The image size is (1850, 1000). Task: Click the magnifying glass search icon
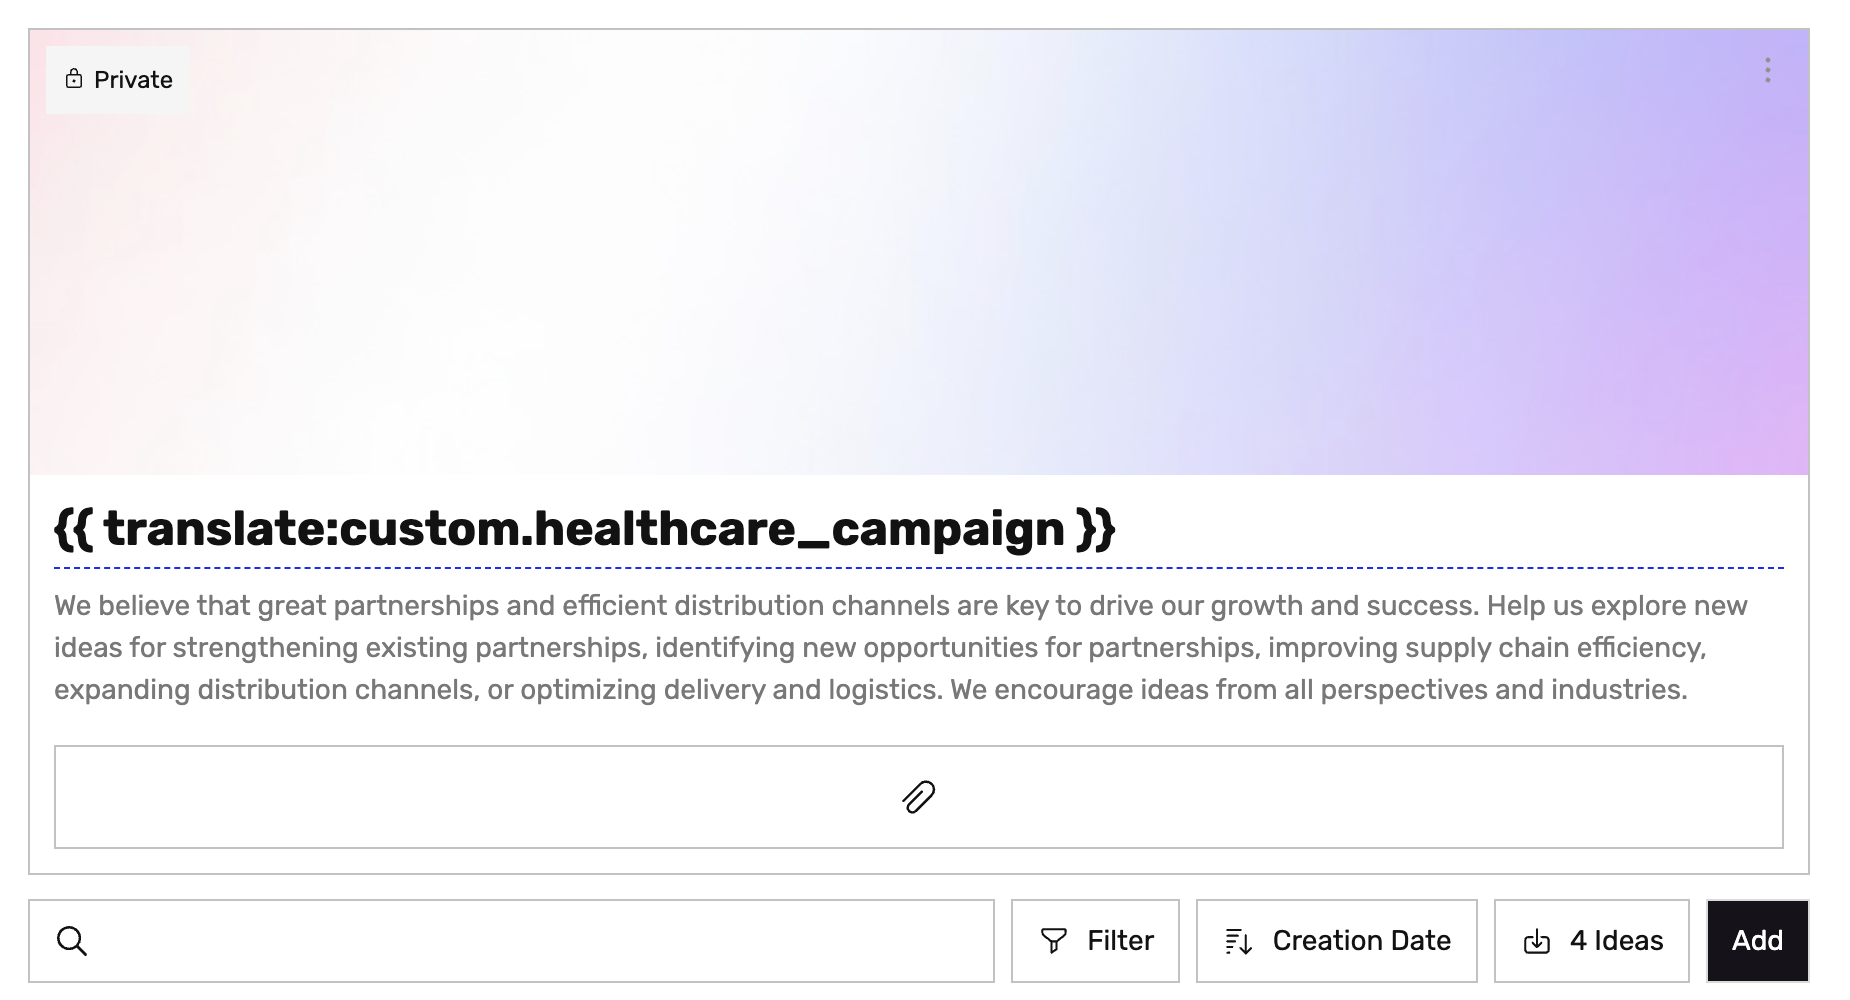[72, 941]
